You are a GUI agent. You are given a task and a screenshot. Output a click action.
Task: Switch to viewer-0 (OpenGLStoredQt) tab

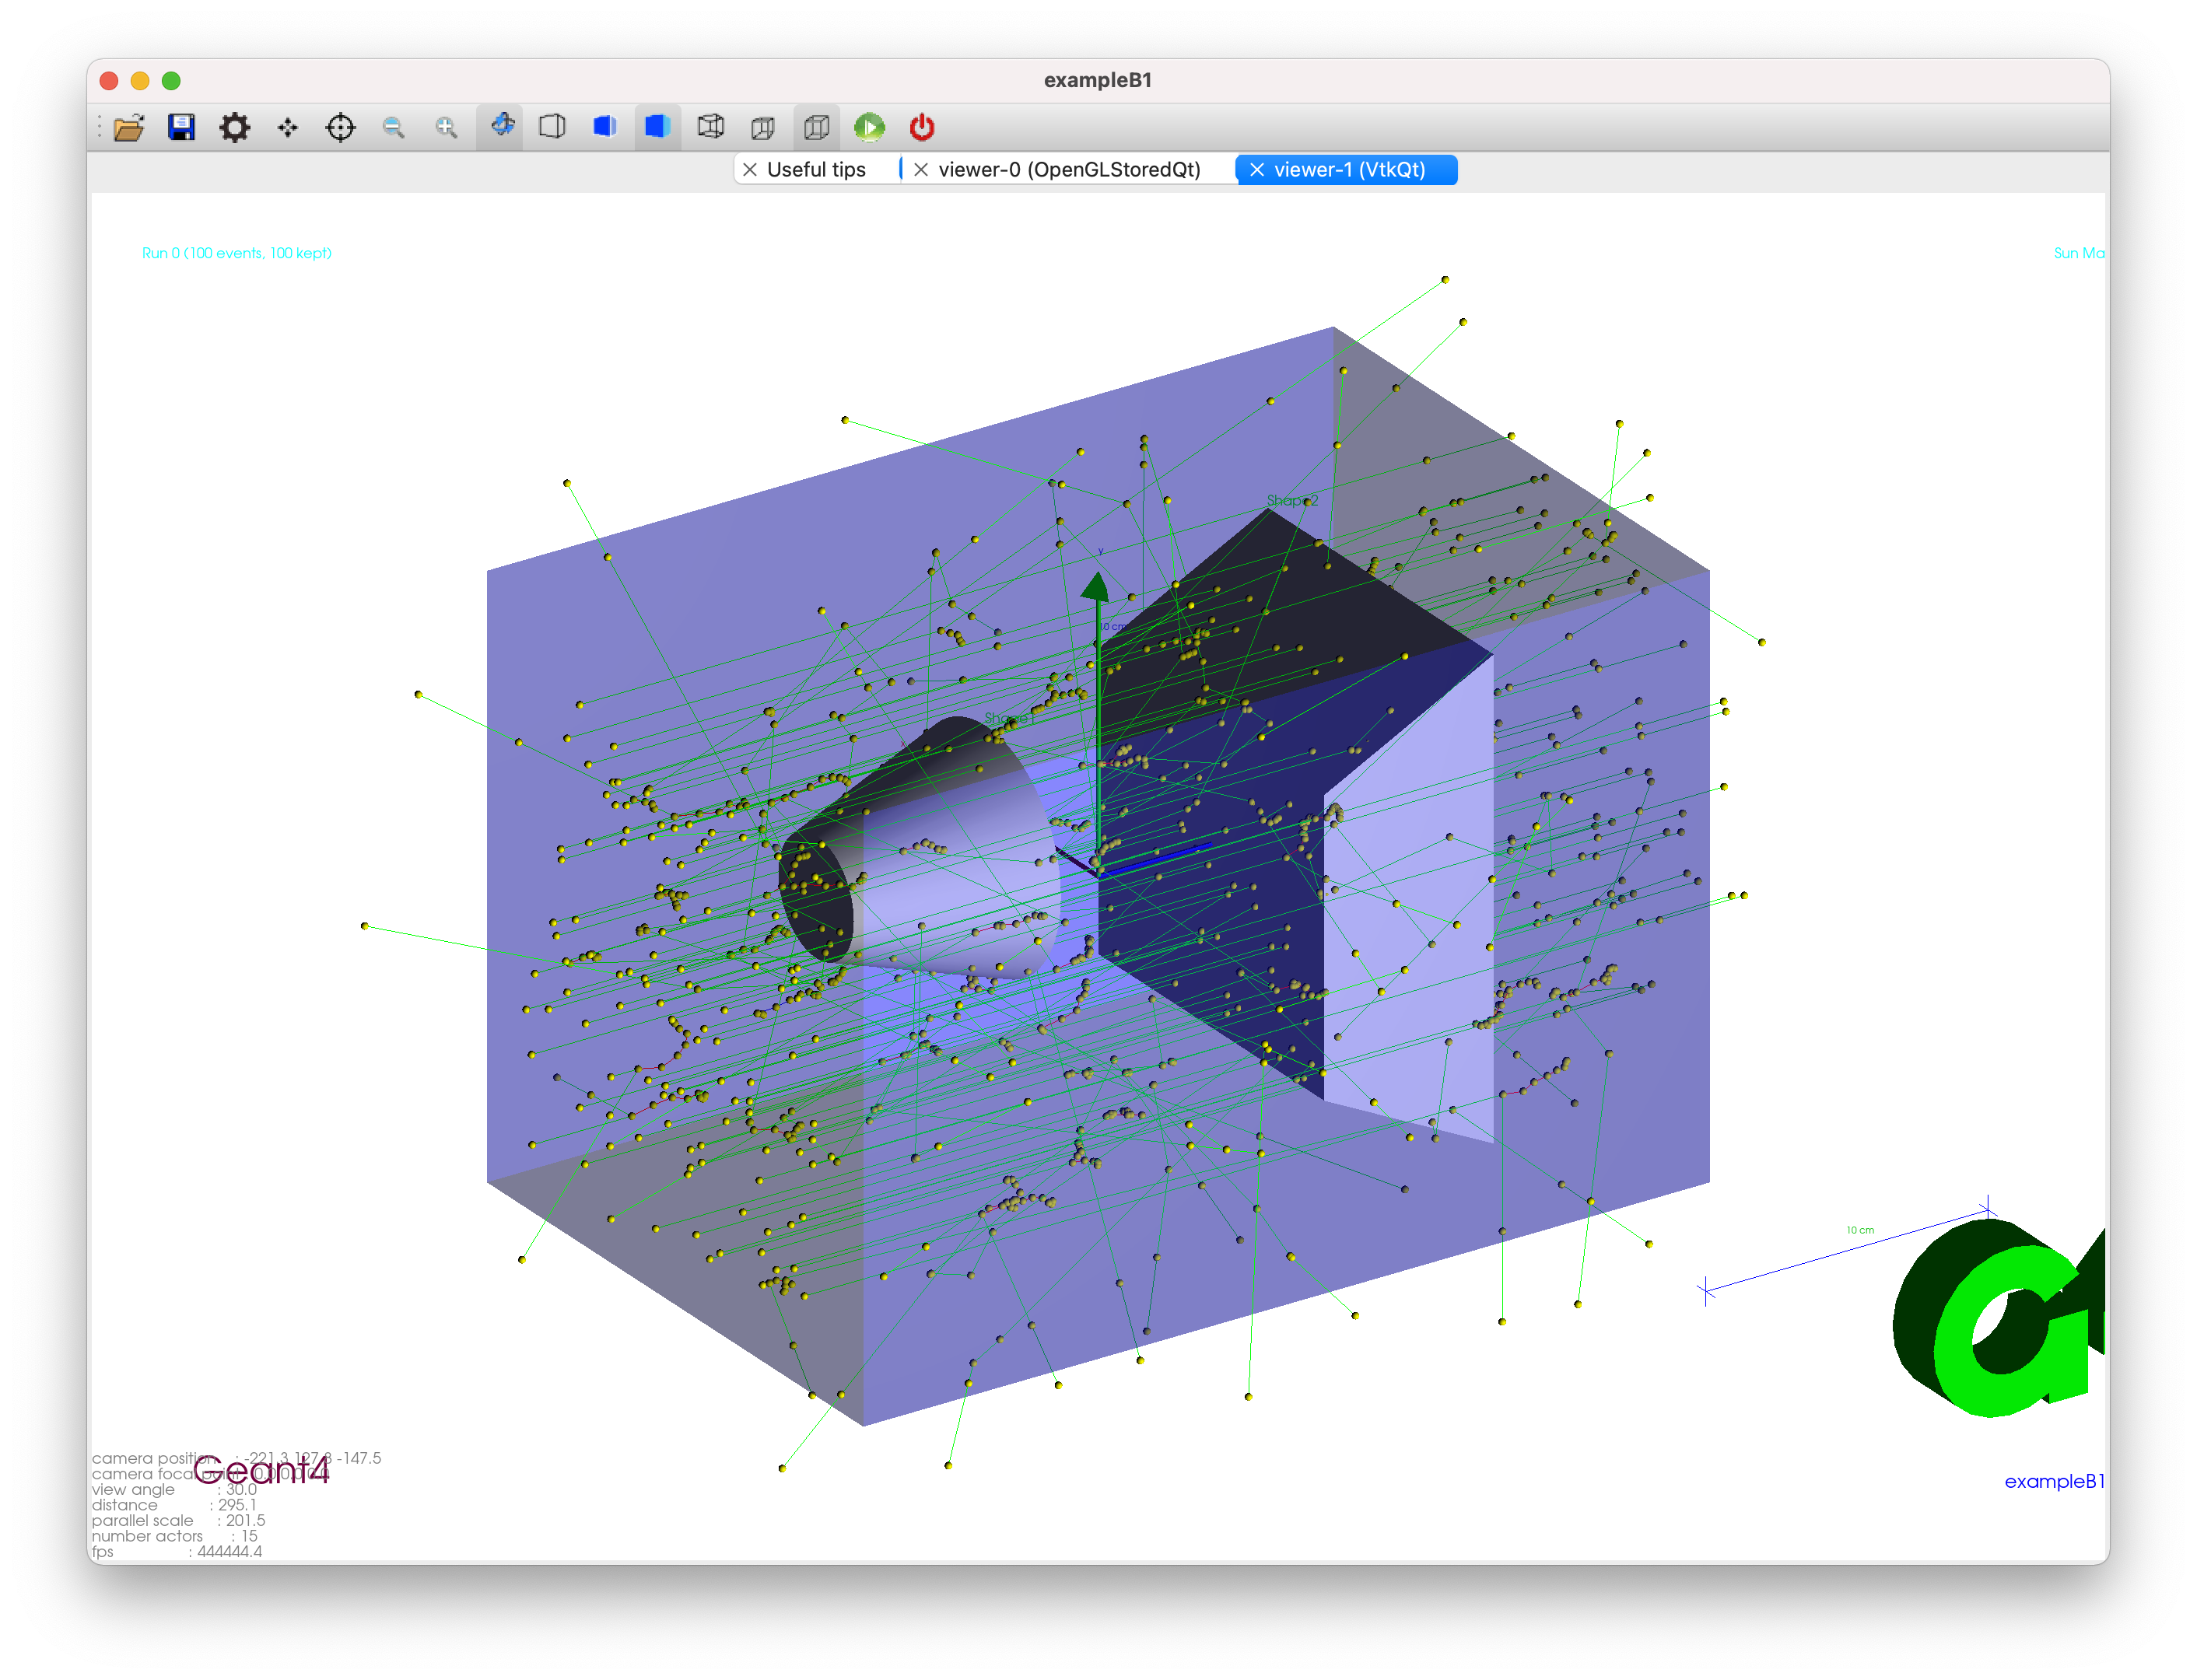[x=1069, y=170]
